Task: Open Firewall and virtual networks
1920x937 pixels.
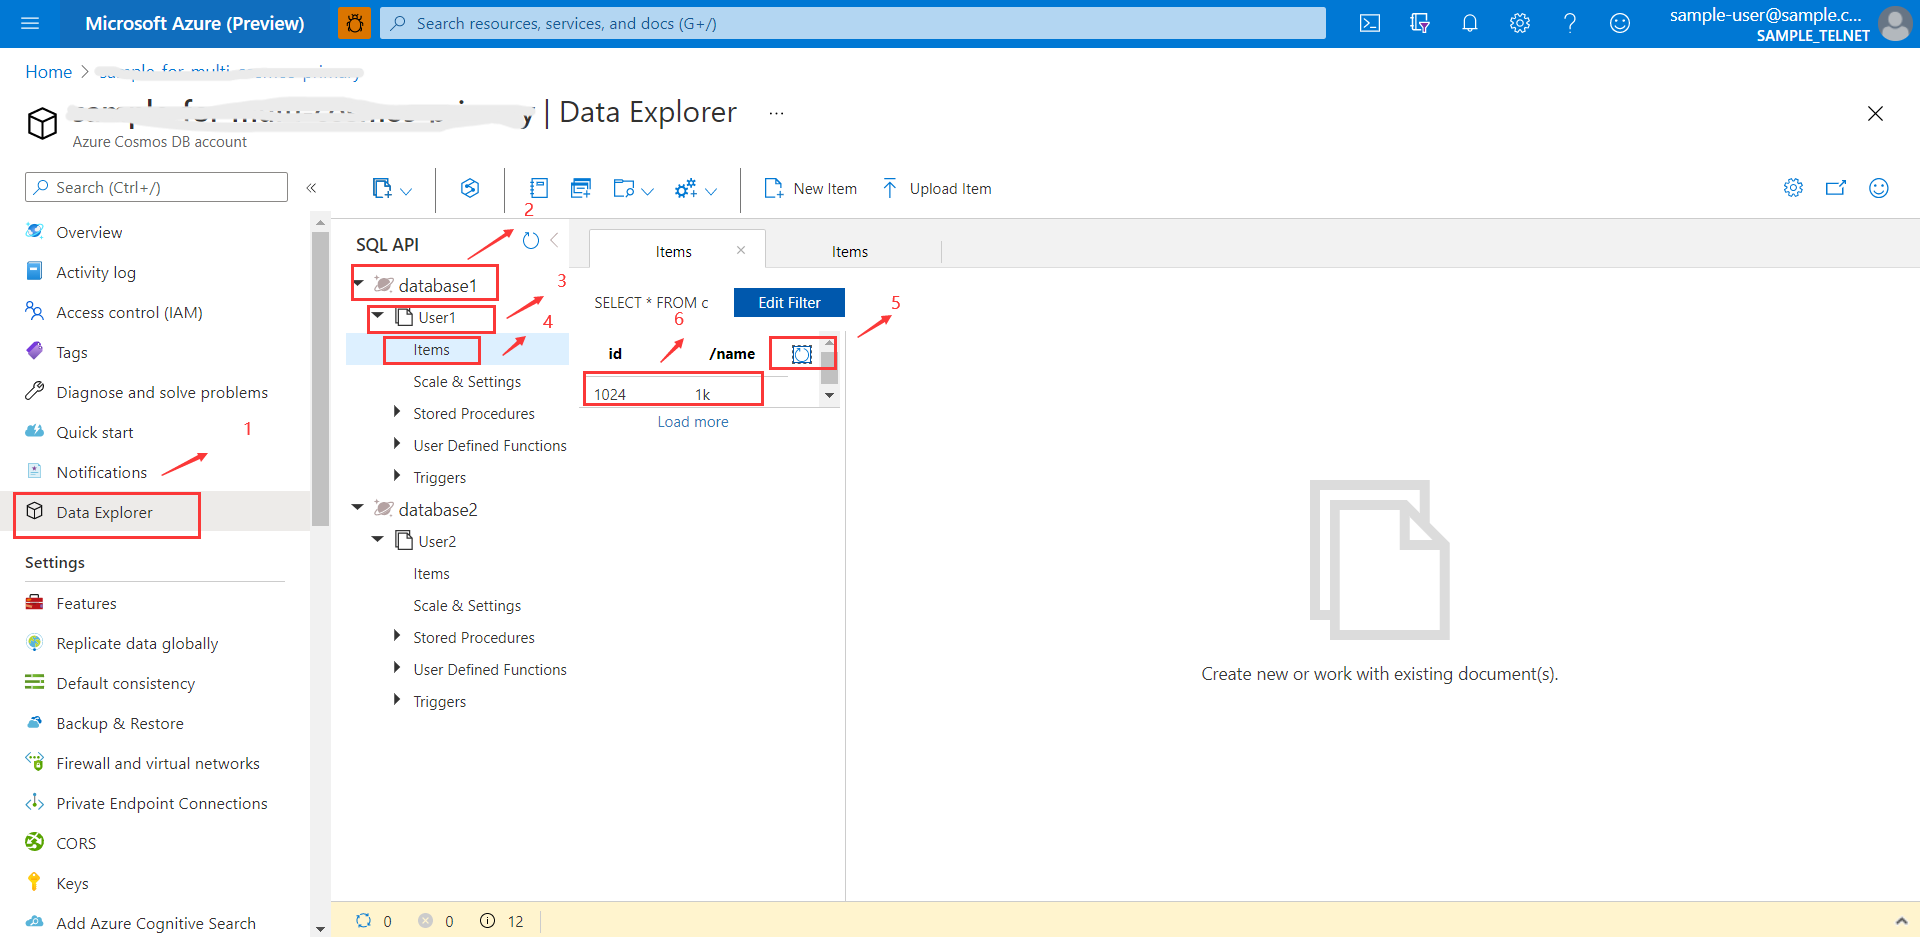Action: (x=158, y=763)
